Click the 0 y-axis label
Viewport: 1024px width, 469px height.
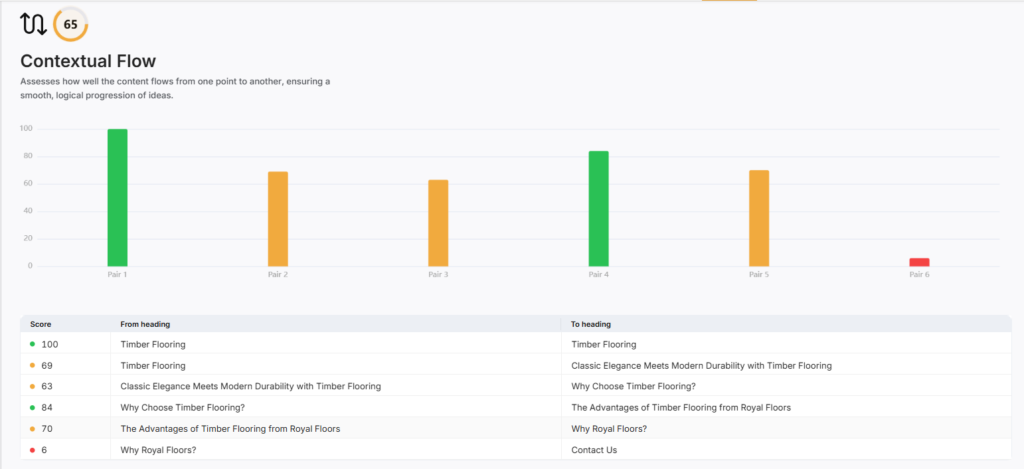coord(30,266)
